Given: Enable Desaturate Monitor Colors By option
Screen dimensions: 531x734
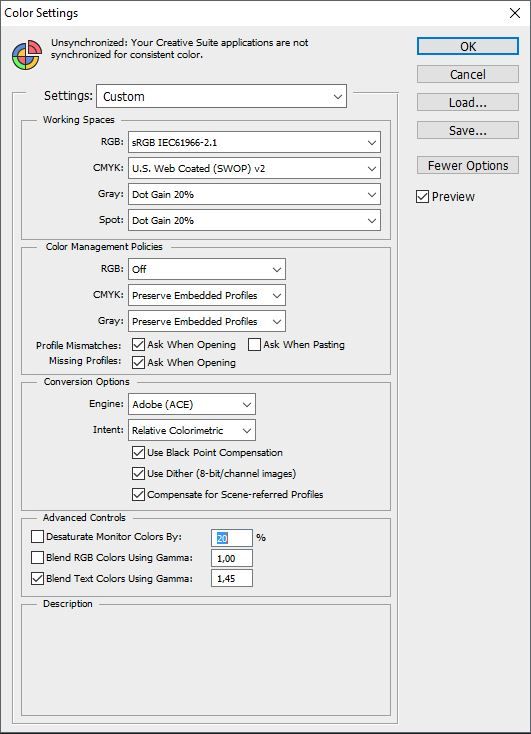Looking at the screenshot, I should pyautogui.click(x=37, y=536).
